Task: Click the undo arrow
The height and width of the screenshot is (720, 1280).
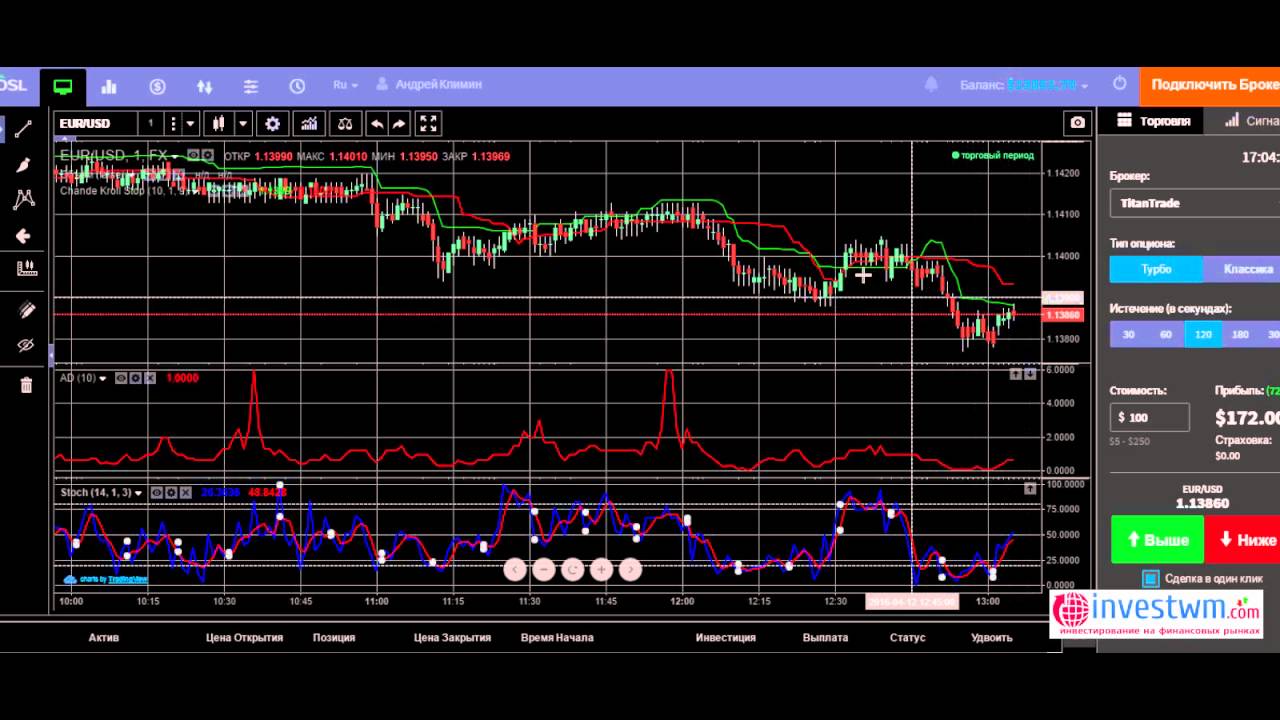Action: 377,124
